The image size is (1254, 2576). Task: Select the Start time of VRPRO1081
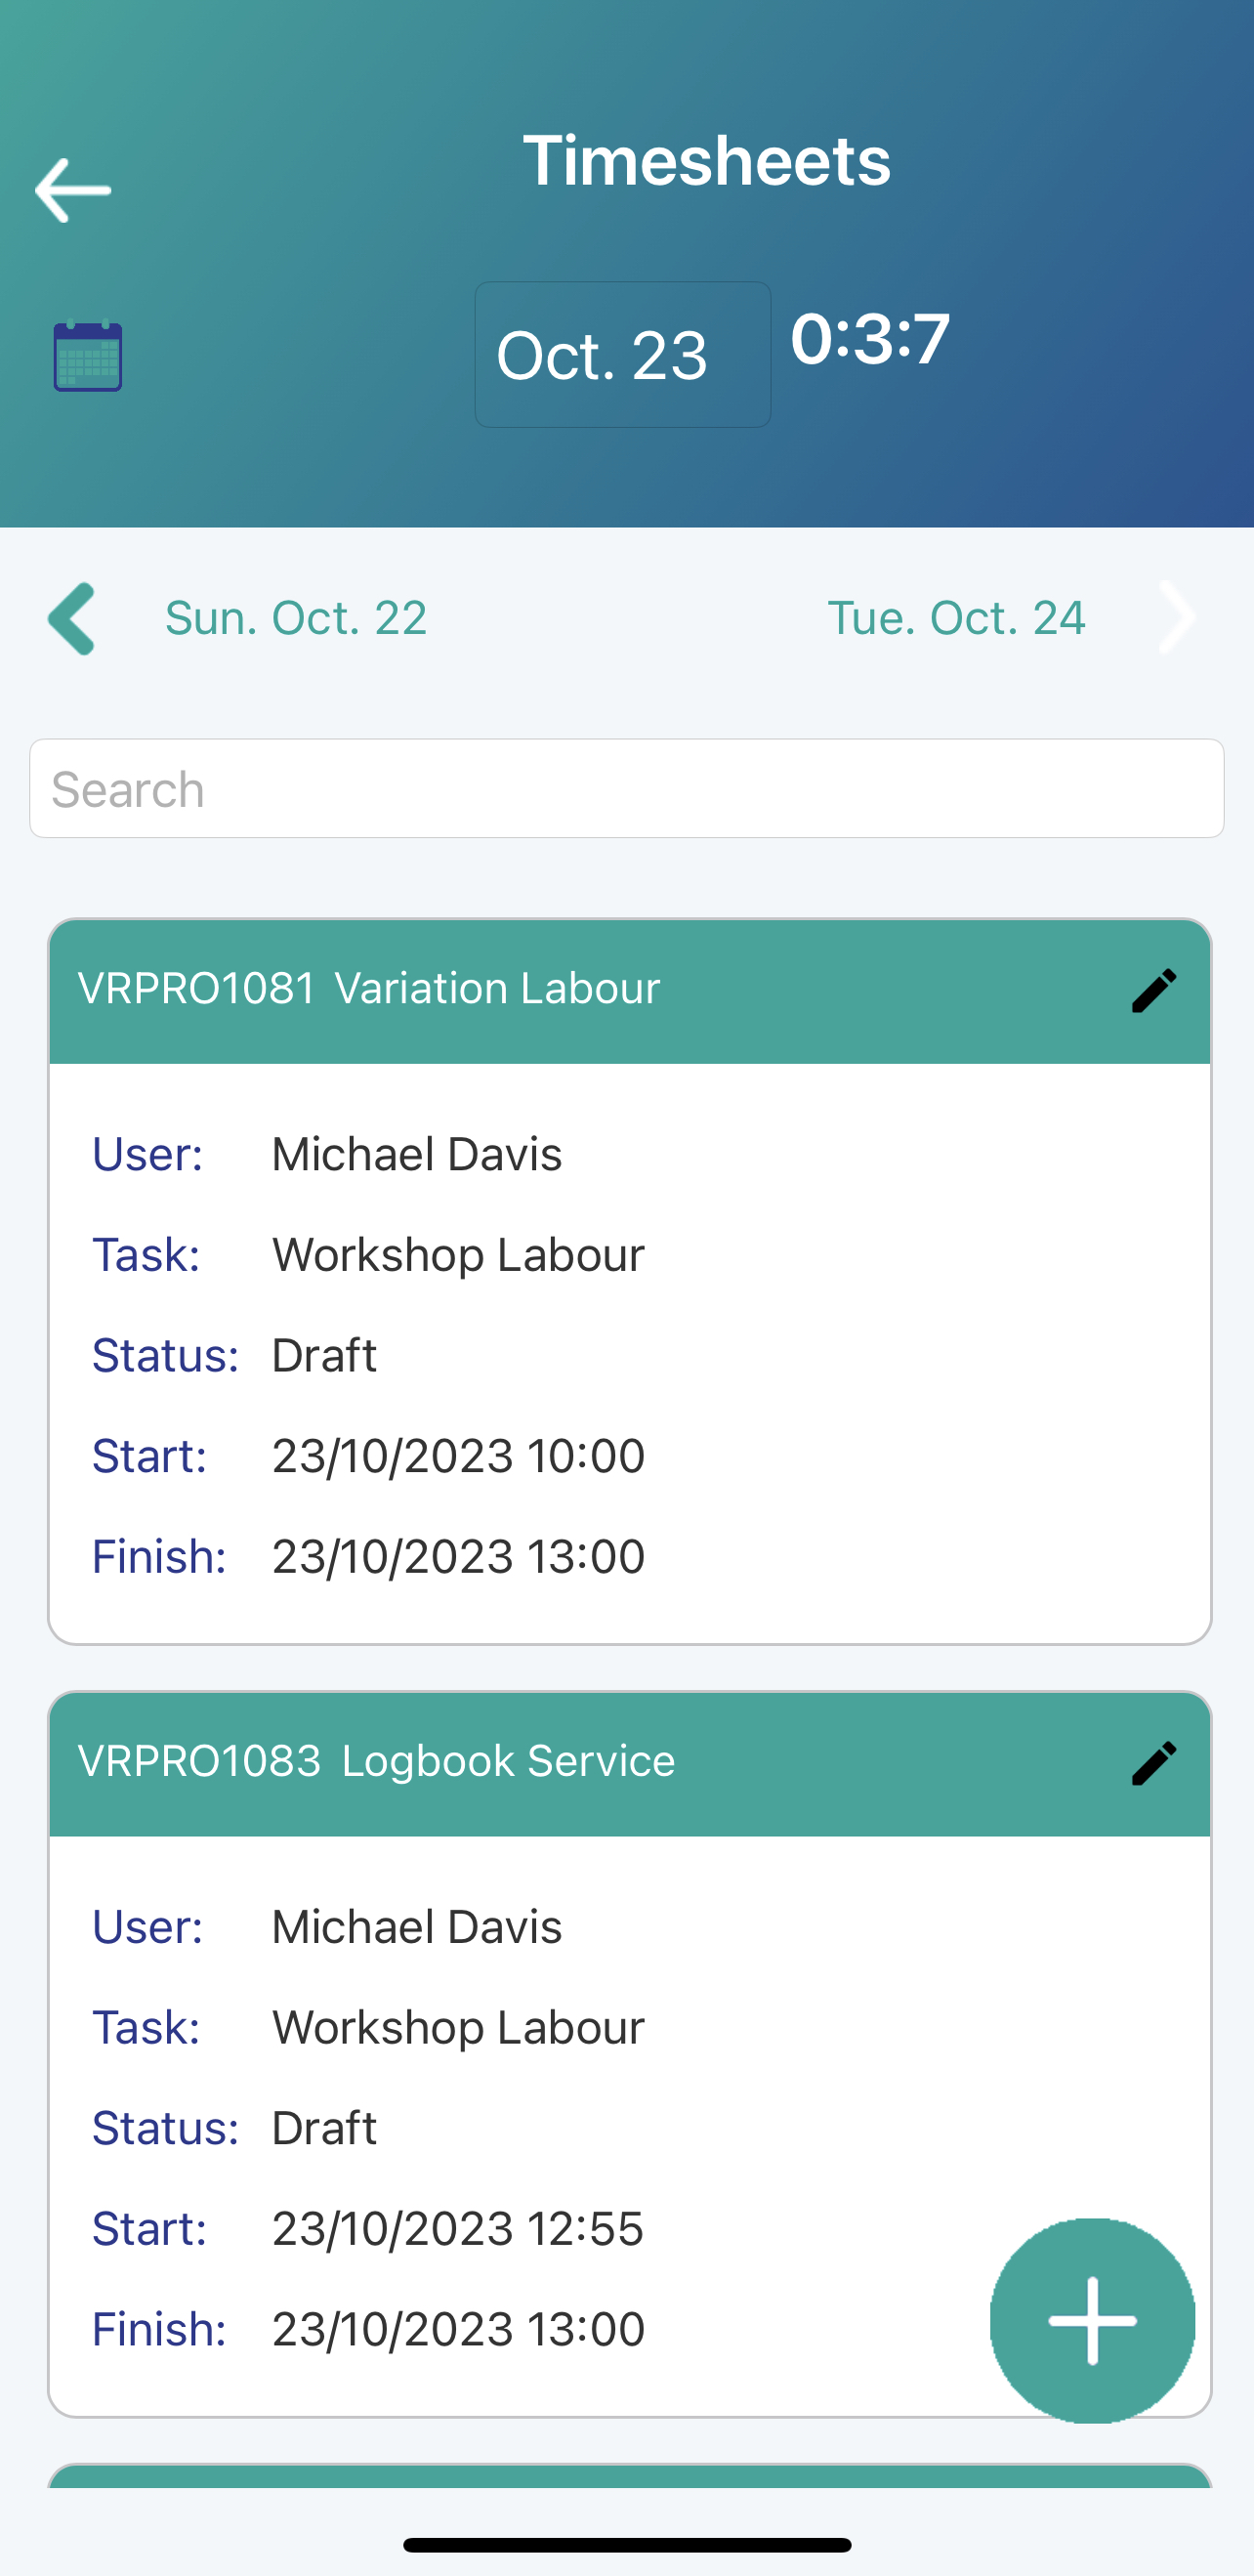pyautogui.click(x=457, y=1456)
